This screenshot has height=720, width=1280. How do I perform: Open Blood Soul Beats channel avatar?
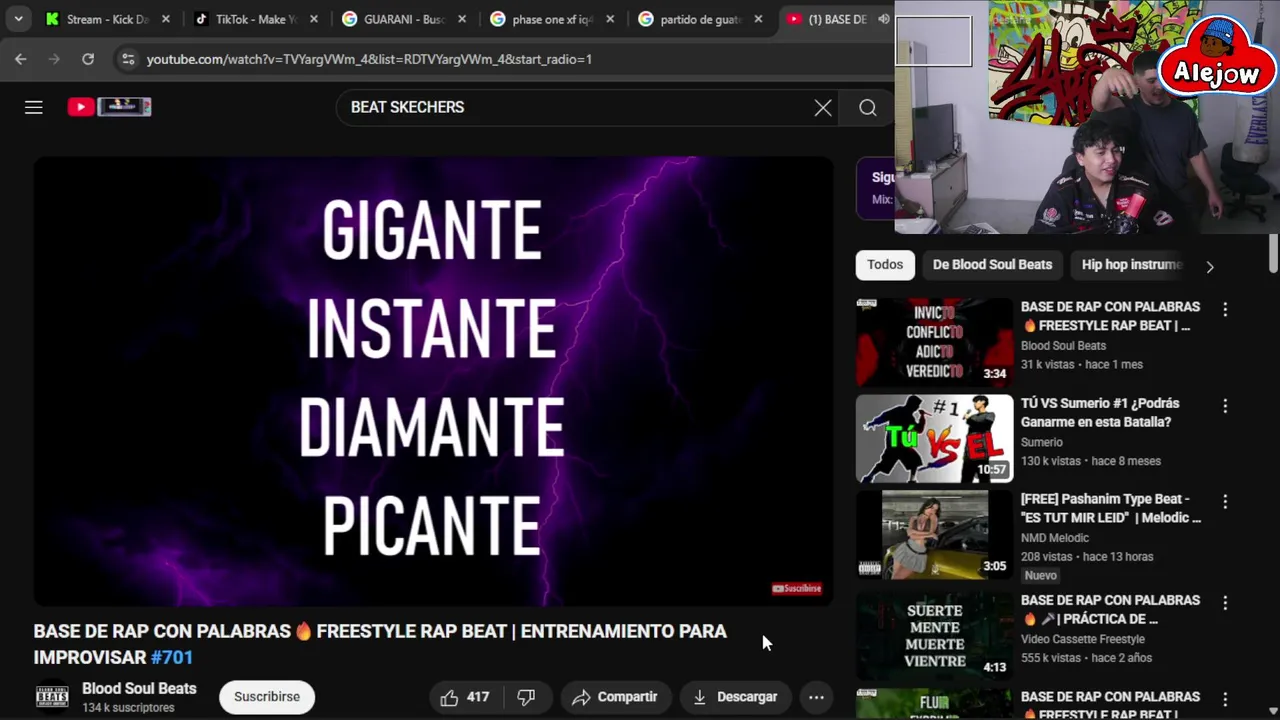(53, 697)
